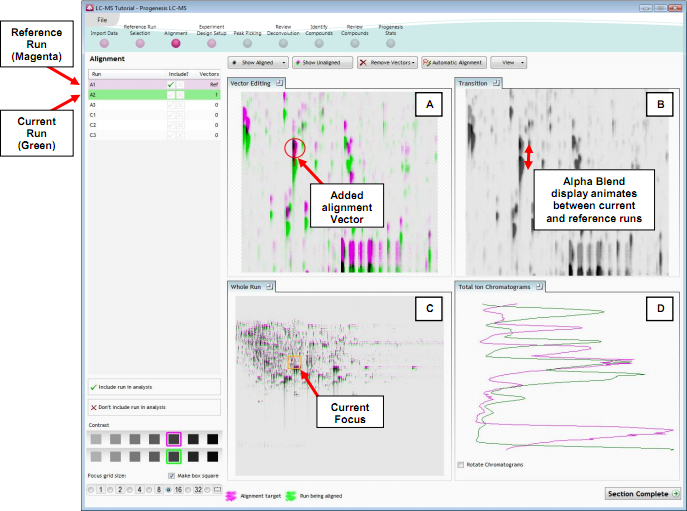Maximize the Whole Run panel
The image size is (687, 511).
tap(269, 286)
